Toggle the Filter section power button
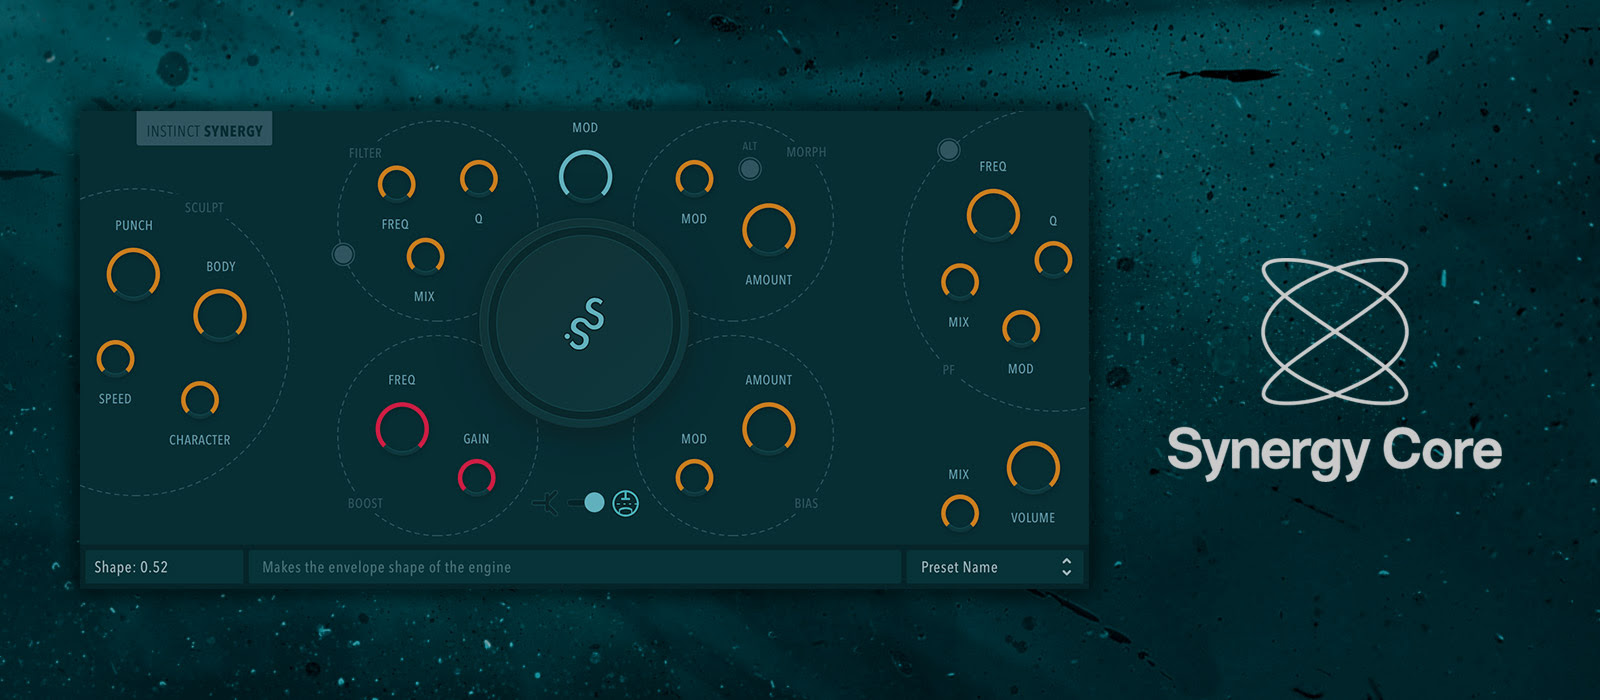 343,254
